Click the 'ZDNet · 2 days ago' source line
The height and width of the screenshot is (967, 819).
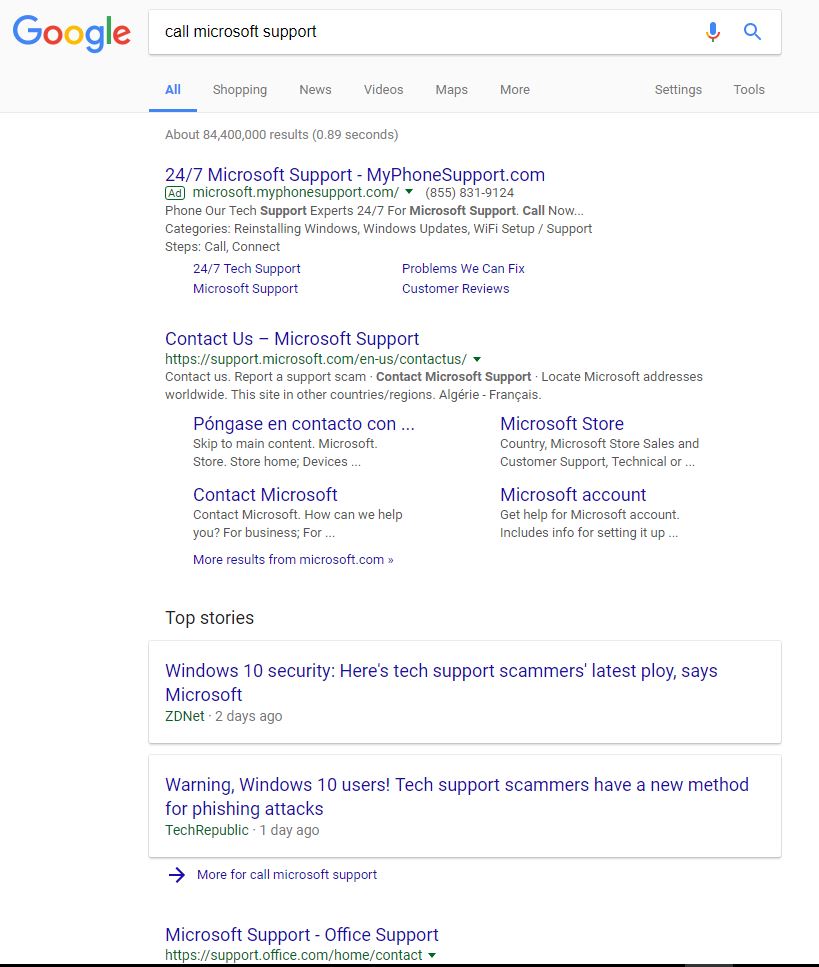click(224, 716)
